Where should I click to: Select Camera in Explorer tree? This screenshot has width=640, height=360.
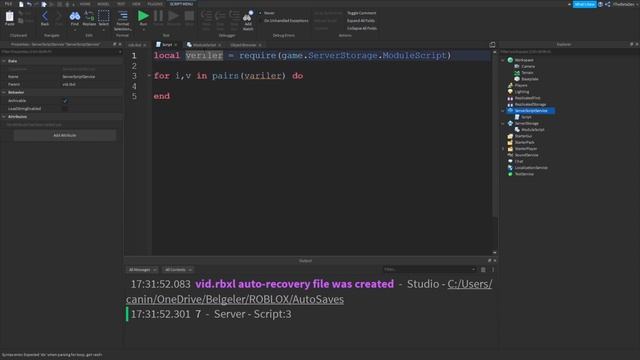[528, 66]
